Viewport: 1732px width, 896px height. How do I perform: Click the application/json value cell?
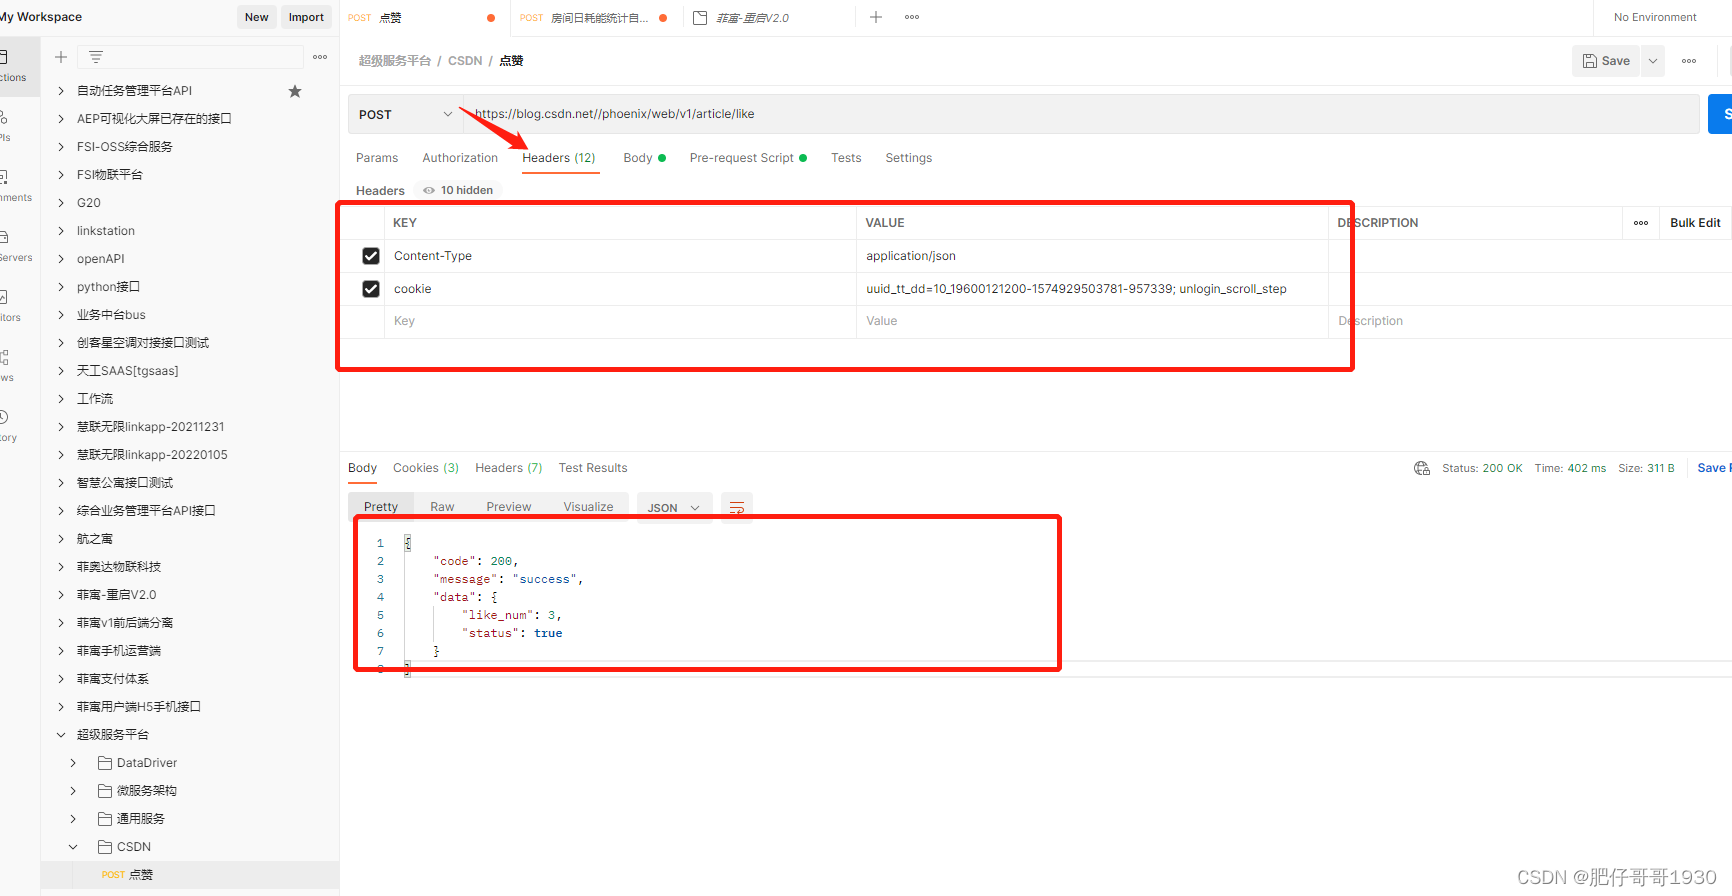click(1092, 256)
